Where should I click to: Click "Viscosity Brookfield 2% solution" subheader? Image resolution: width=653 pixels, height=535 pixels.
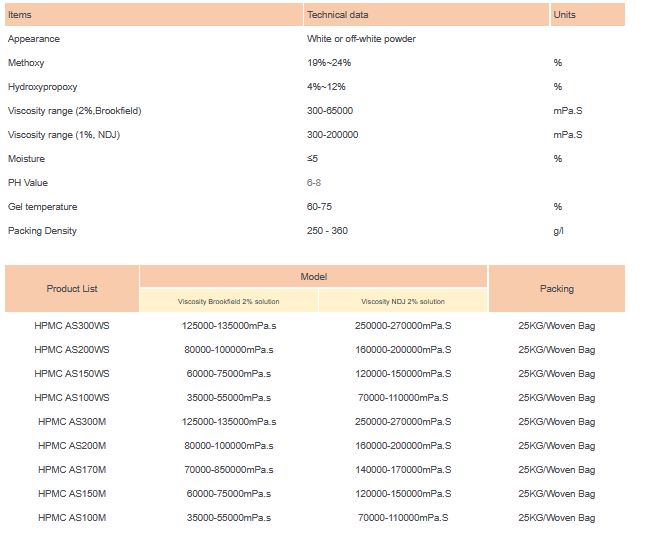click(228, 301)
